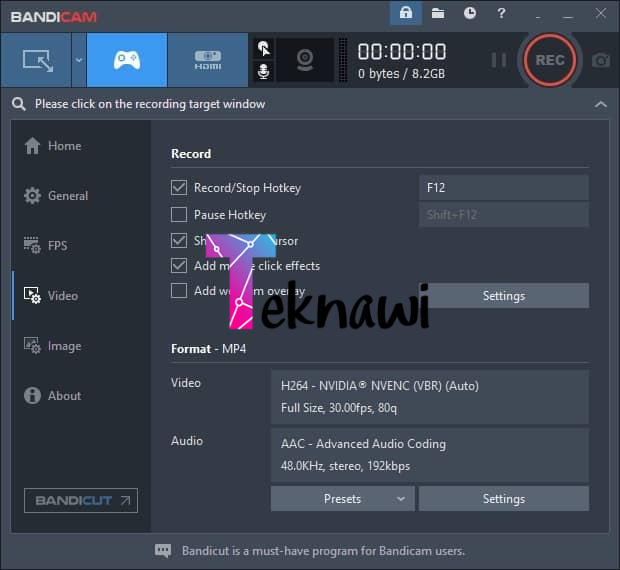Select the Video settings tab
This screenshot has height=570, width=620.
point(51,296)
